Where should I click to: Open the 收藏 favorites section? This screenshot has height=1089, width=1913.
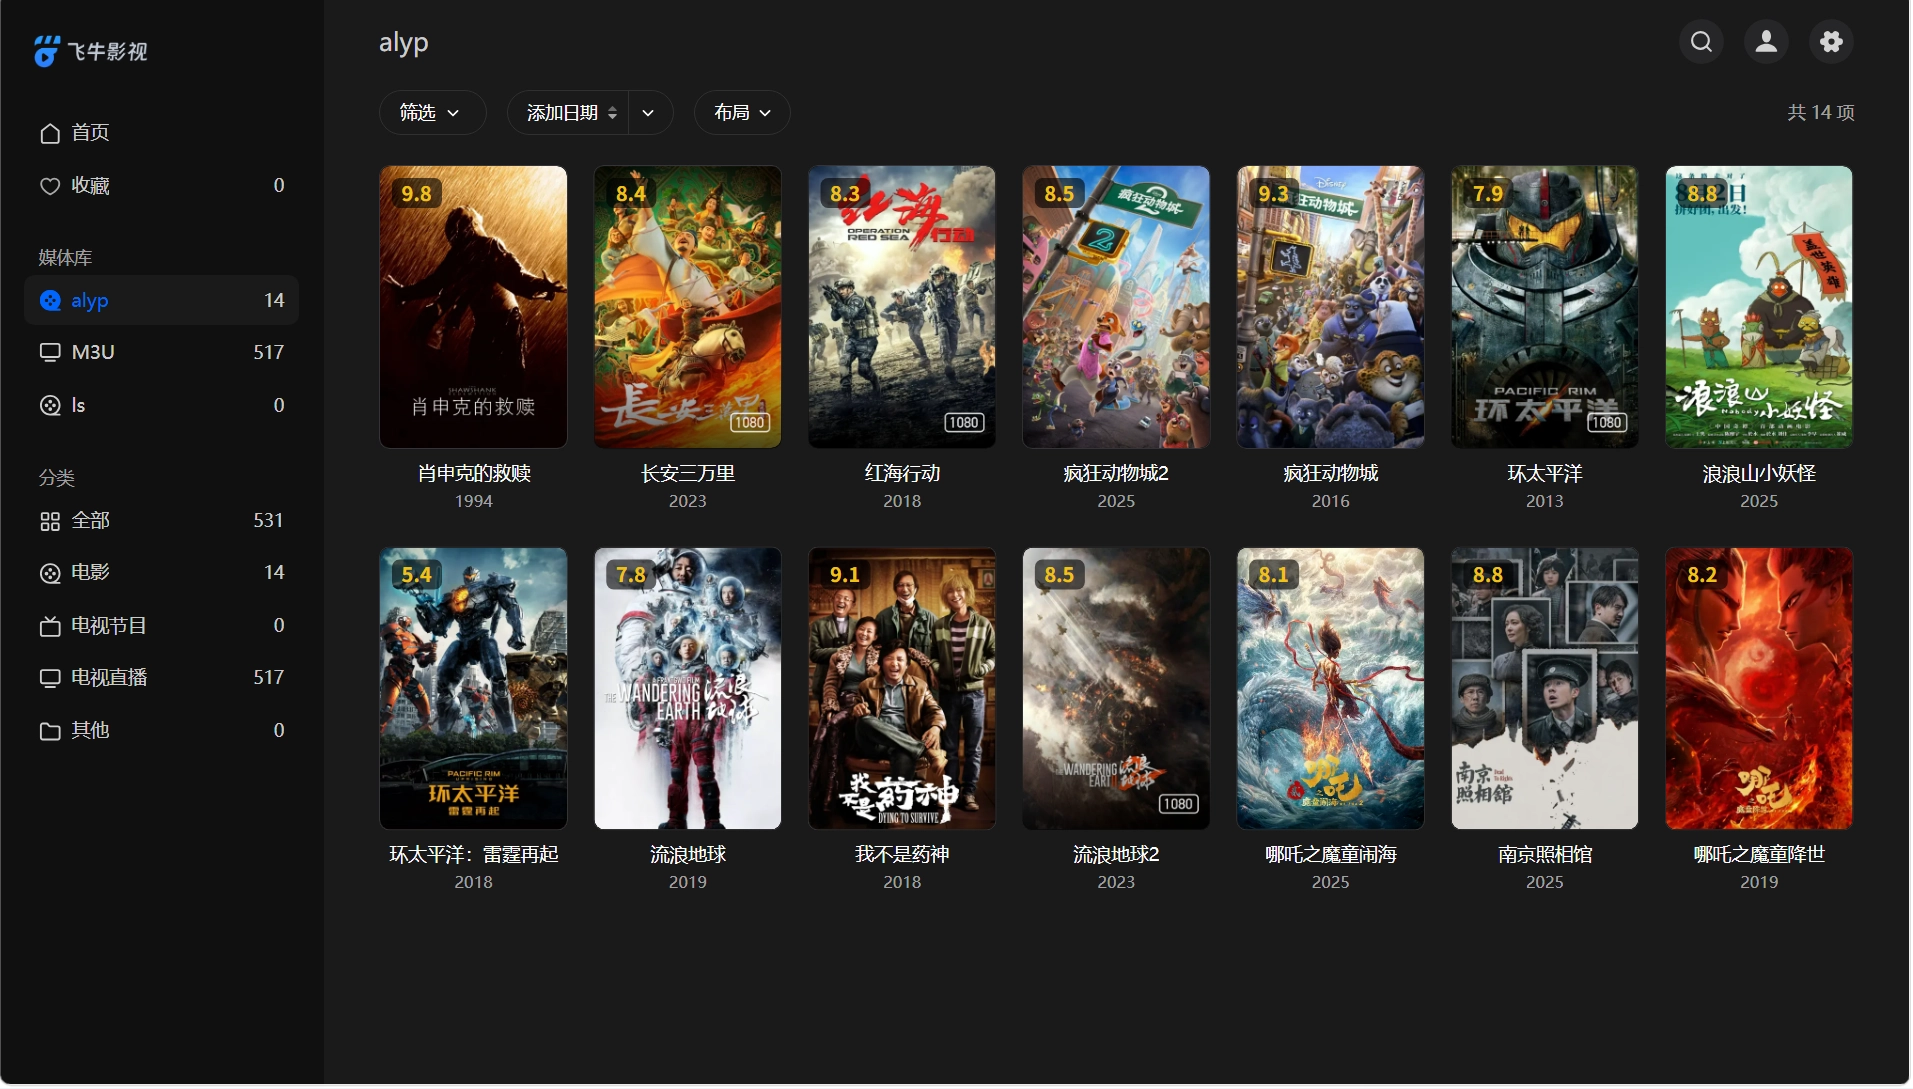[162, 186]
